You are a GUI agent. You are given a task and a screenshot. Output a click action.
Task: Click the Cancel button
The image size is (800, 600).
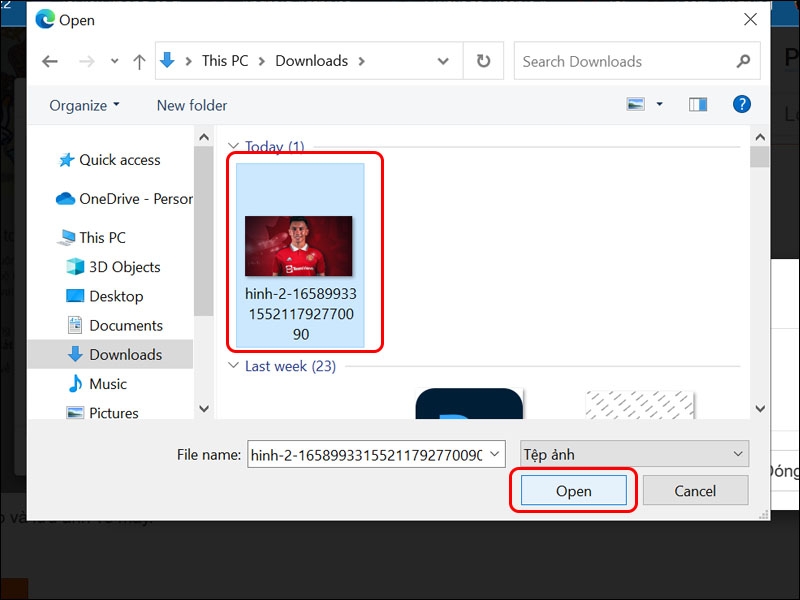coord(695,490)
